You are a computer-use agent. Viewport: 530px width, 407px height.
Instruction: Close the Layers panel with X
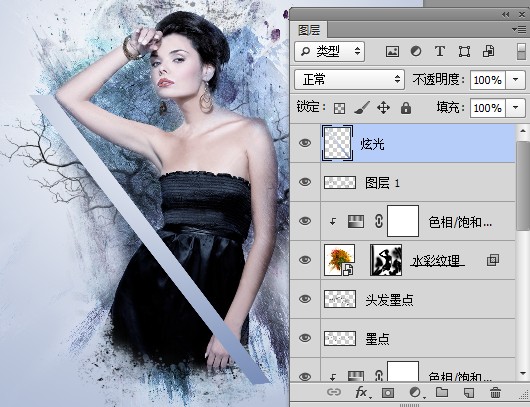522,15
